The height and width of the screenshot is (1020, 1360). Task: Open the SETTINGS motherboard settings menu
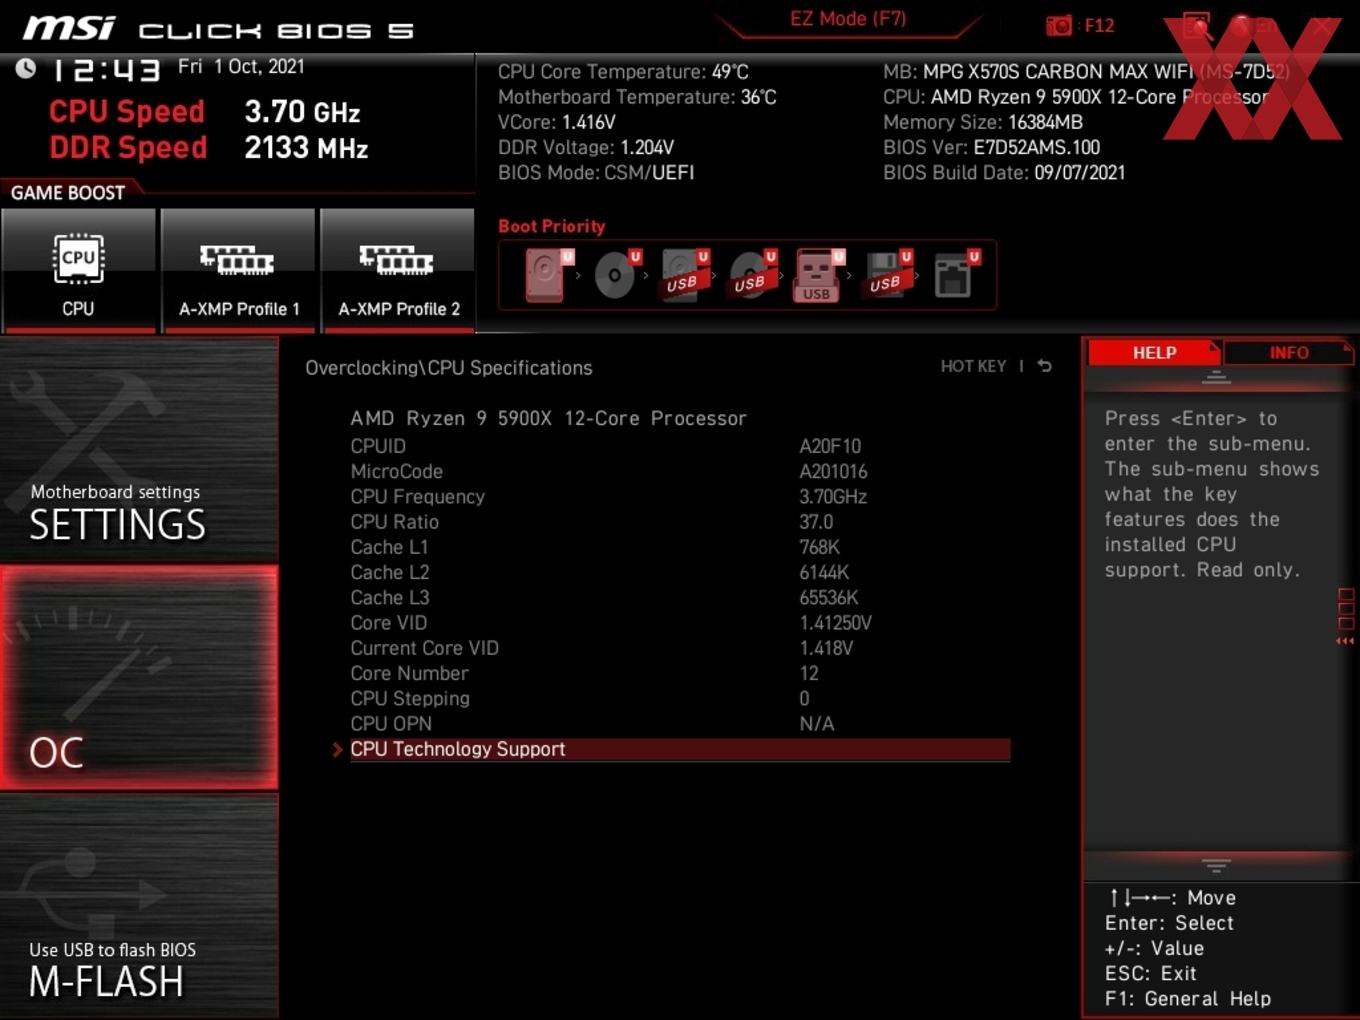[139, 450]
